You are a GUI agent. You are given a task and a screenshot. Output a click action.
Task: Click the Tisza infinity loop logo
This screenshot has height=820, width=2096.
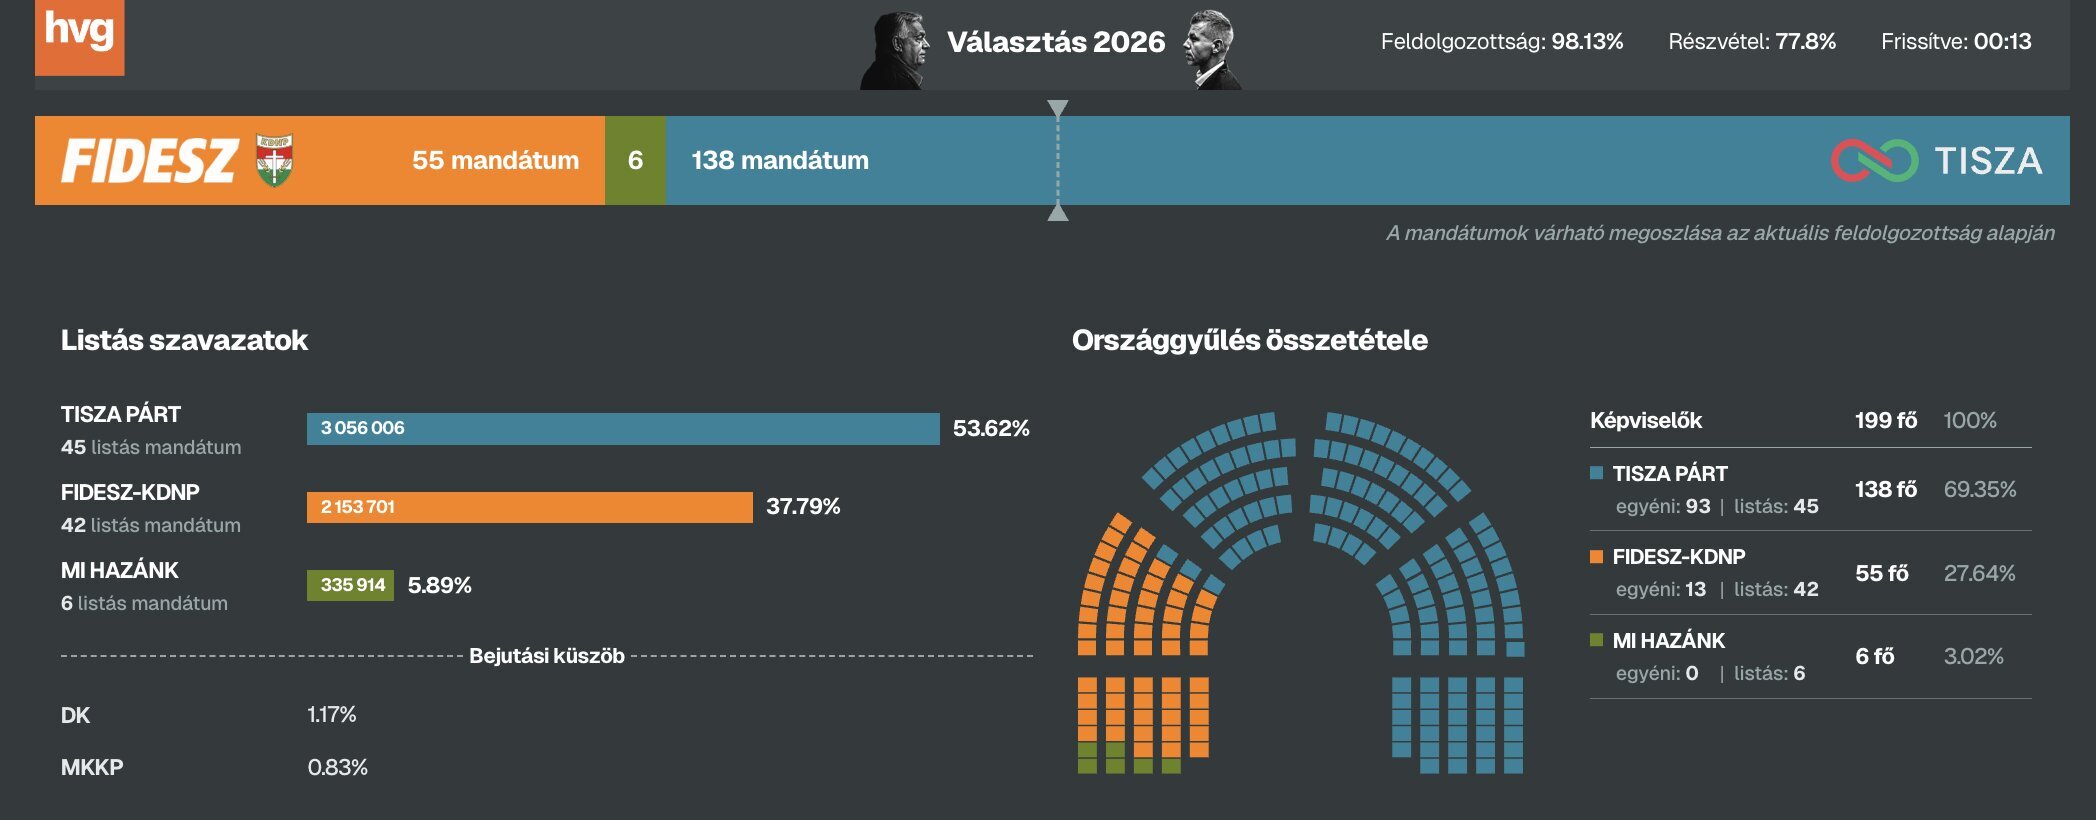click(x=1874, y=161)
